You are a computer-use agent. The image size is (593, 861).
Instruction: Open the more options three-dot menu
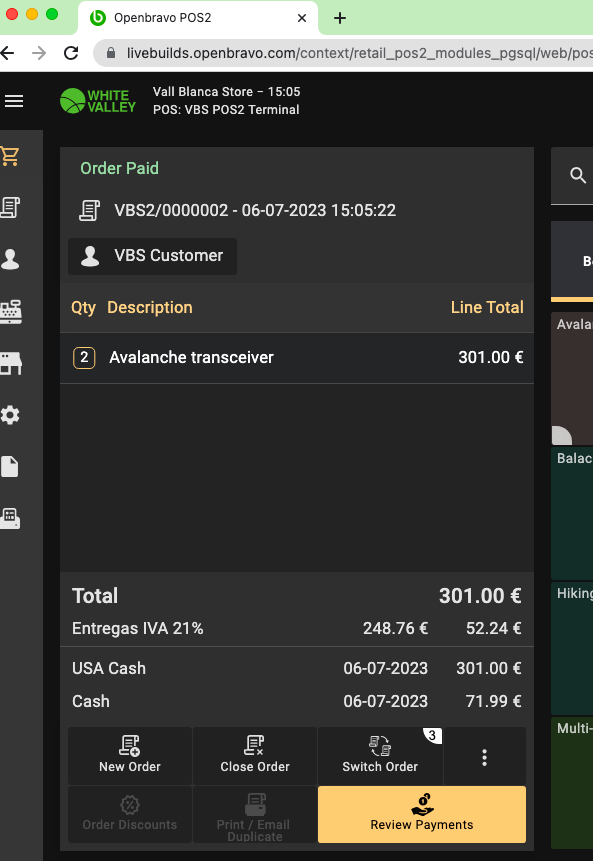tap(484, 757)
